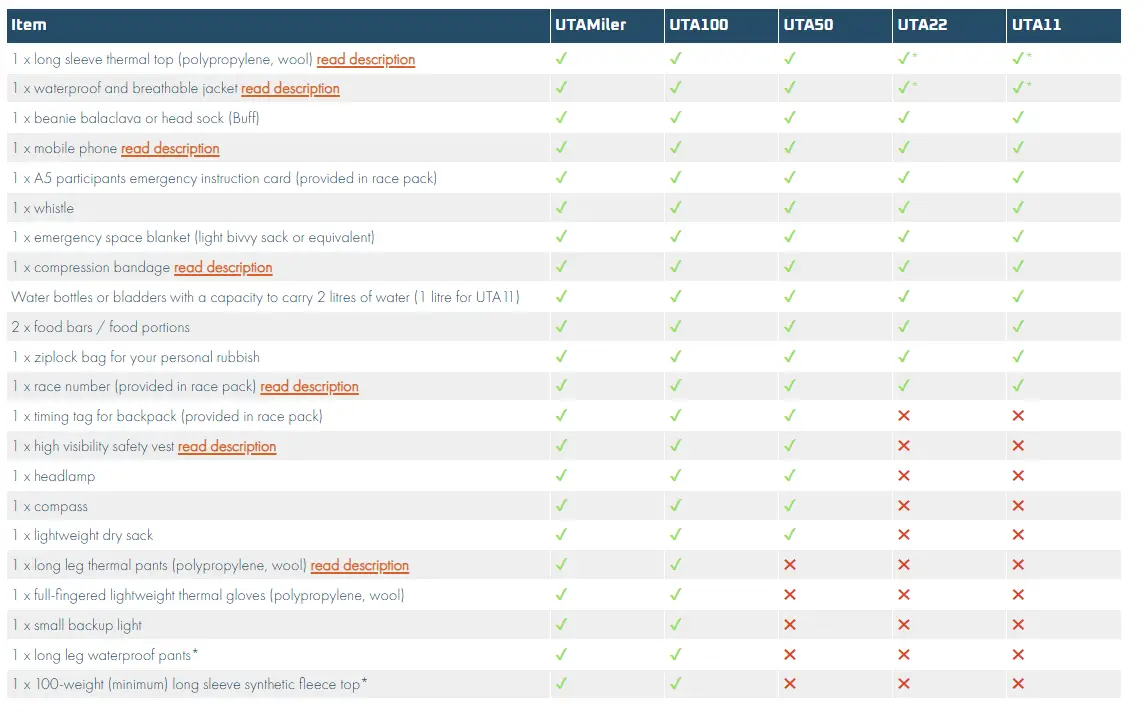The height and width of the screenshot is (712, 1143).
Task: Select the beanie balaclava or head sock text
Action: coord(136,118)
